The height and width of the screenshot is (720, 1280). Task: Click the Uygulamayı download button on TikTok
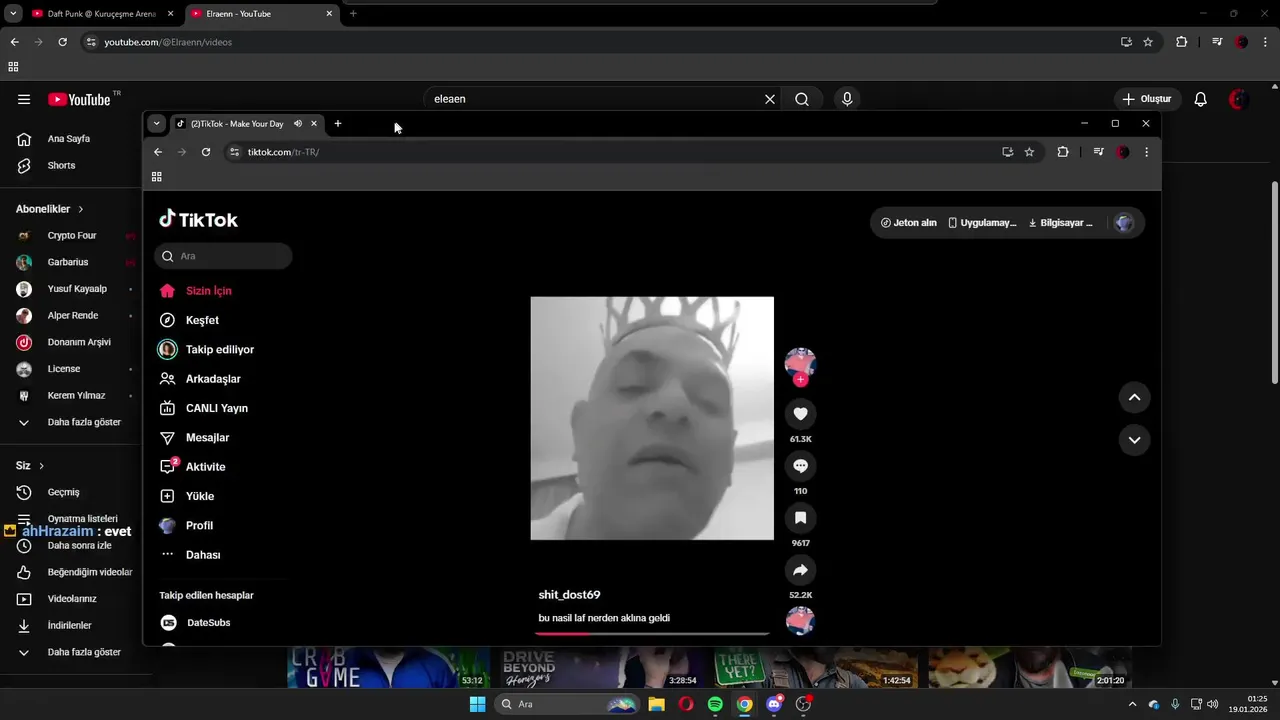click(x=982, y=223)
